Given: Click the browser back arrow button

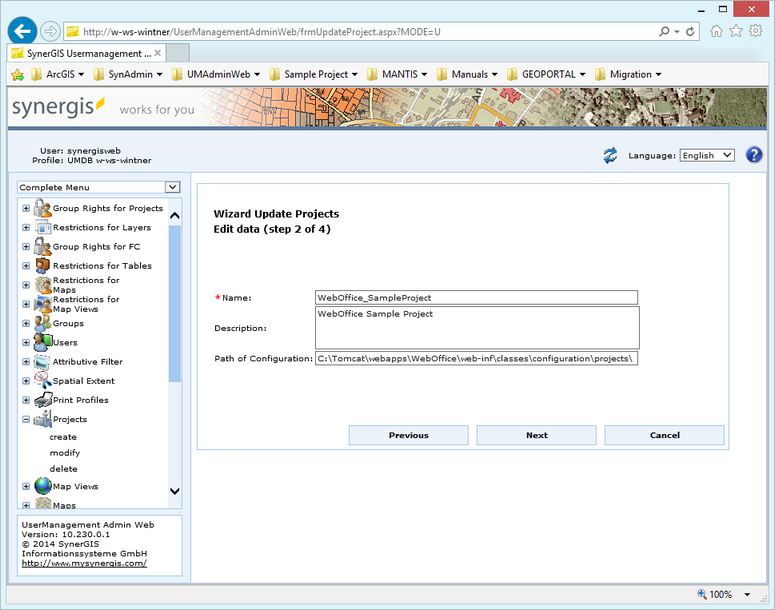Looking at the screenshot, I should 22,31.
